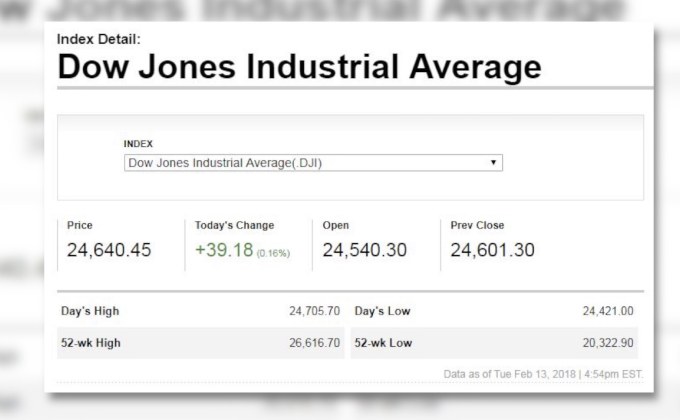Click the (0.16%) percent change
Screen dimensions: 680x420
[273, 253]
